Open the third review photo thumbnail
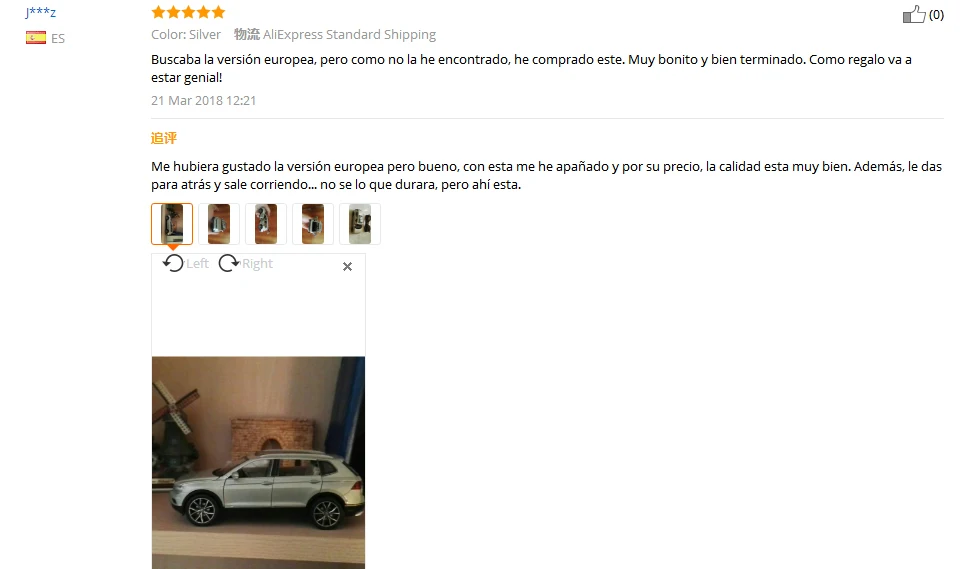The image size is (966, 569). [266, 224]
